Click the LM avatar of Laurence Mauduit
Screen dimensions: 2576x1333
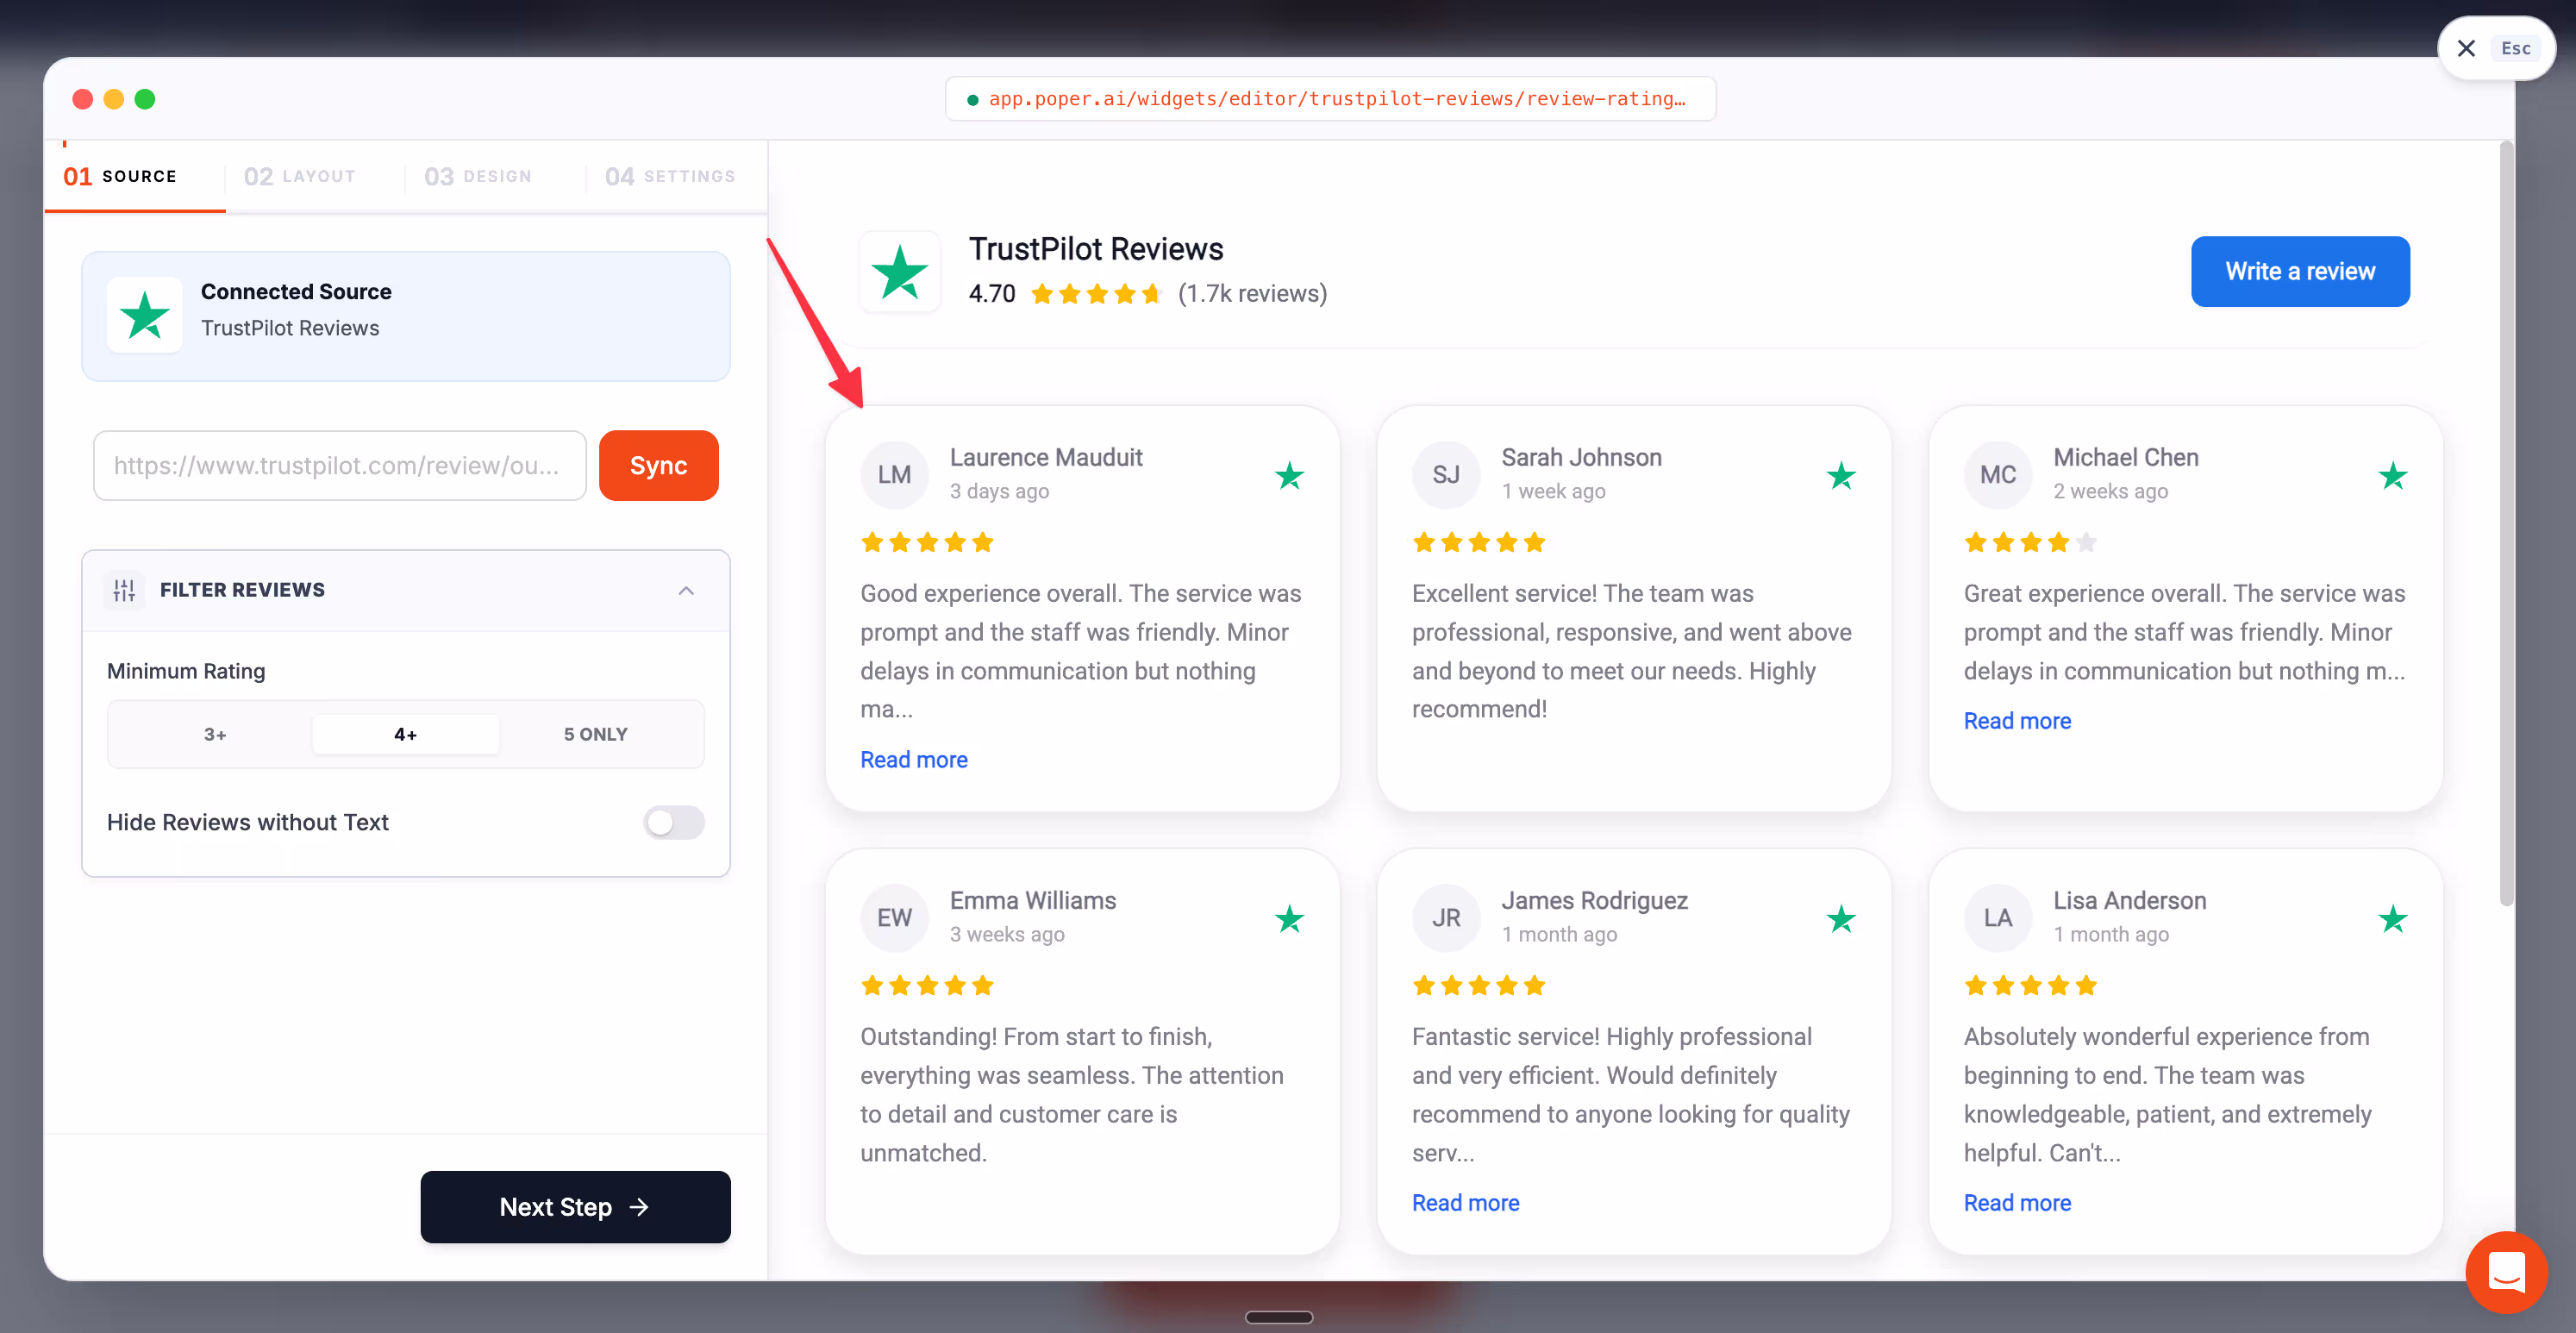894,475
